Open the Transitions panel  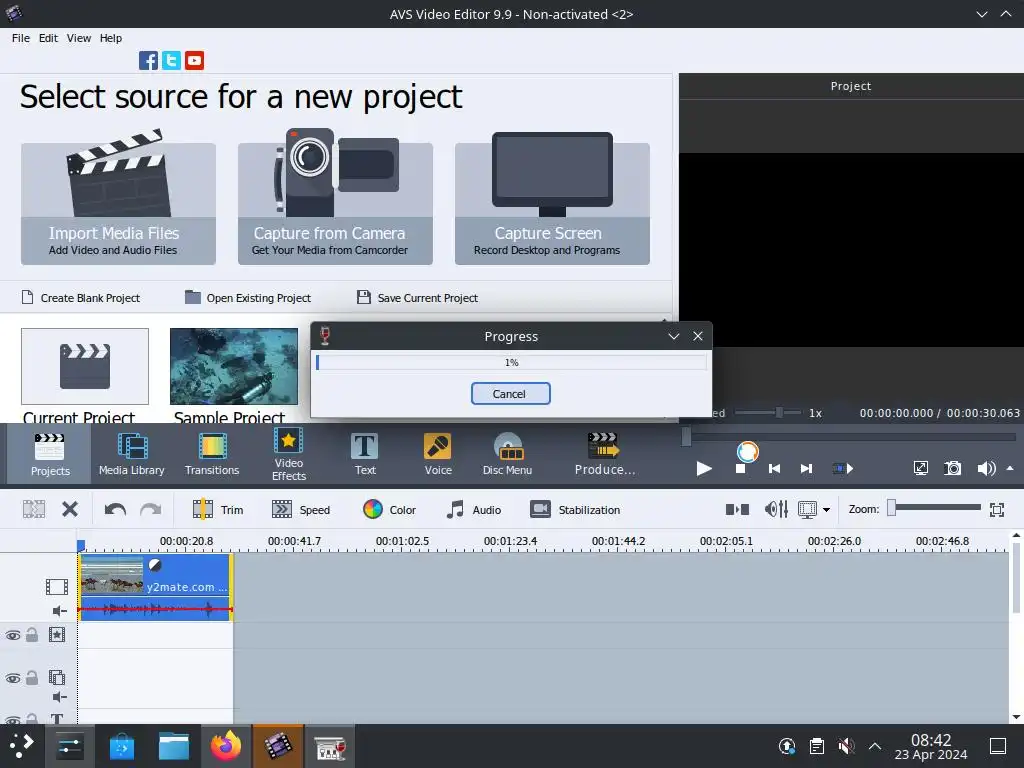[212, 455]
